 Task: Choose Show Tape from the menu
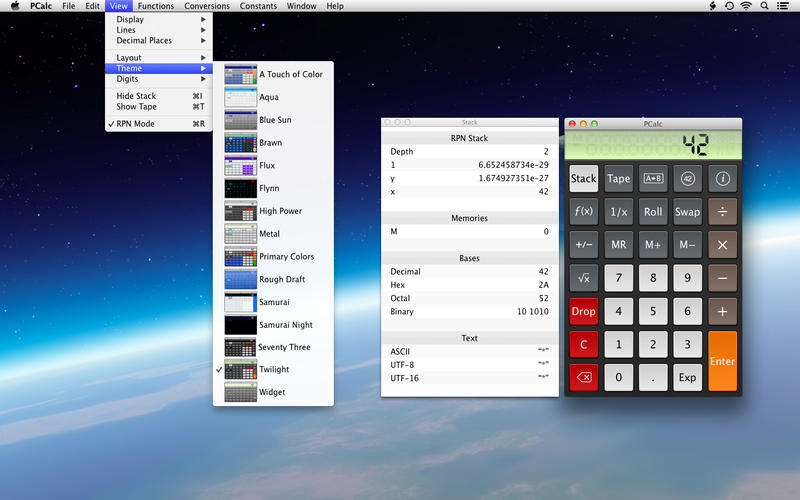click(136, 107)
